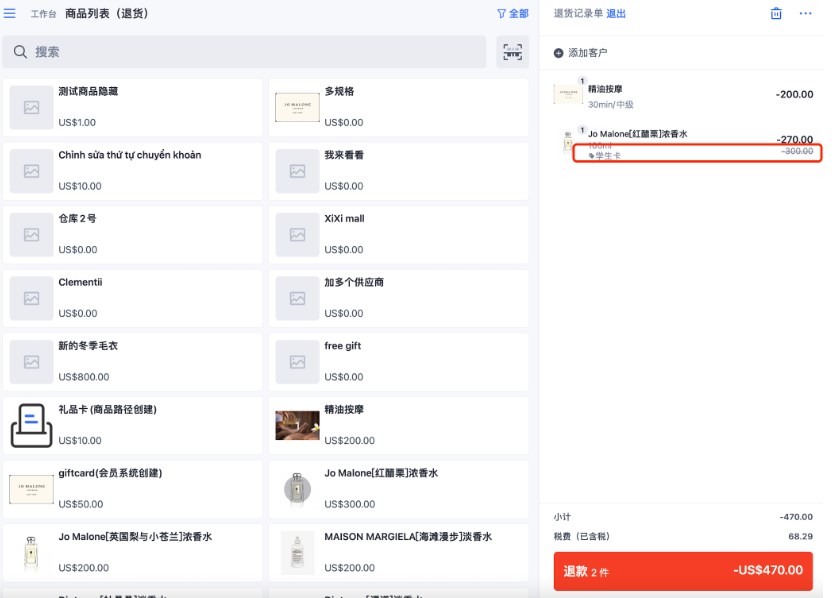Viewport: 832px width, 598px height.
Task: Click the plus icon beside 添加客户
Action: pyautogui.click(x=558, y=53)
